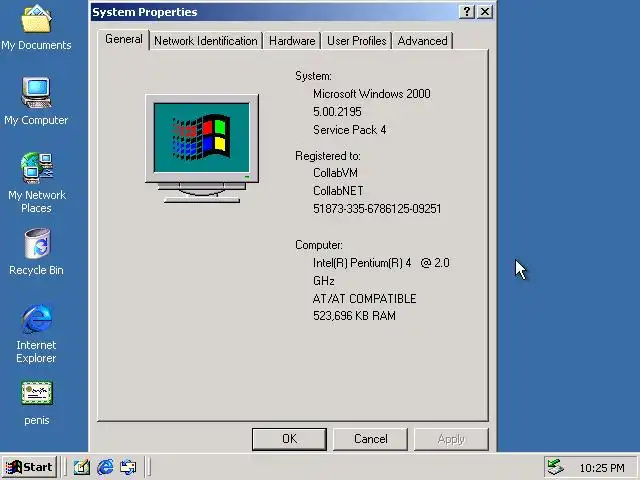Go to the Advanced tab
Viewport: 640px width, 480px height.
422,41
